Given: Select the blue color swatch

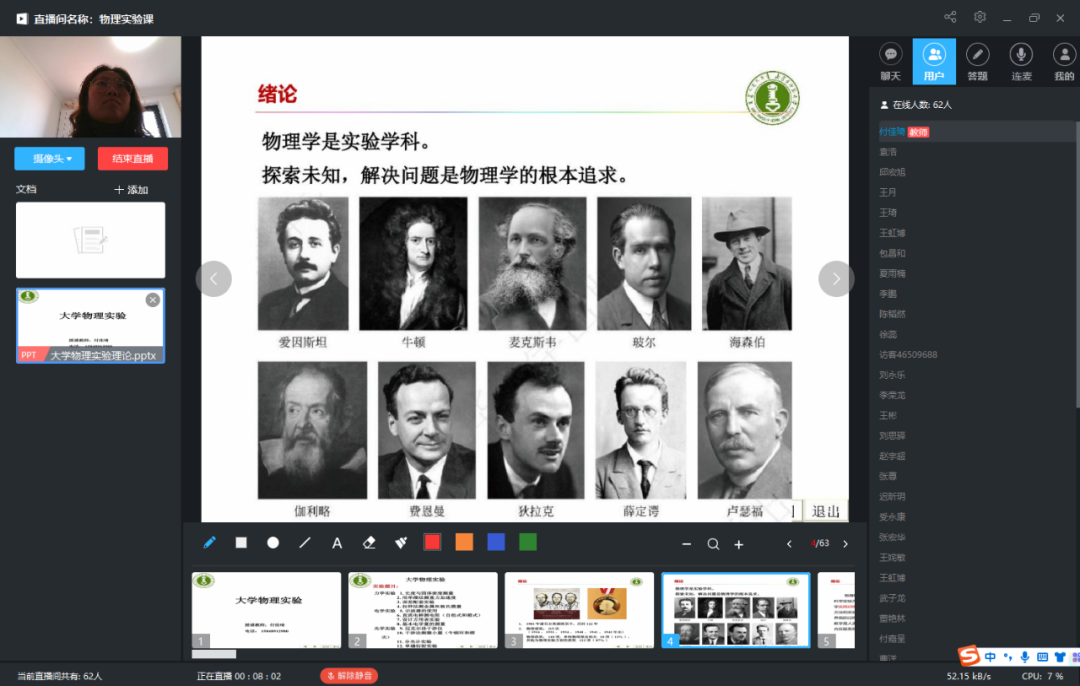Looking at the screenshot, I should click(x=496, y=543).
